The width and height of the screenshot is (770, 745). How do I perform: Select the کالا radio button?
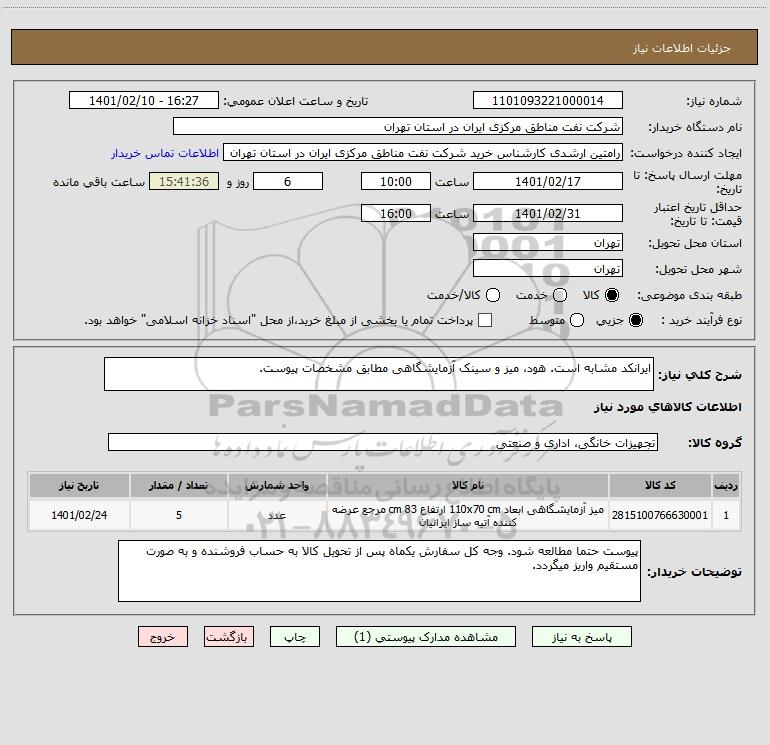point(612,295)
